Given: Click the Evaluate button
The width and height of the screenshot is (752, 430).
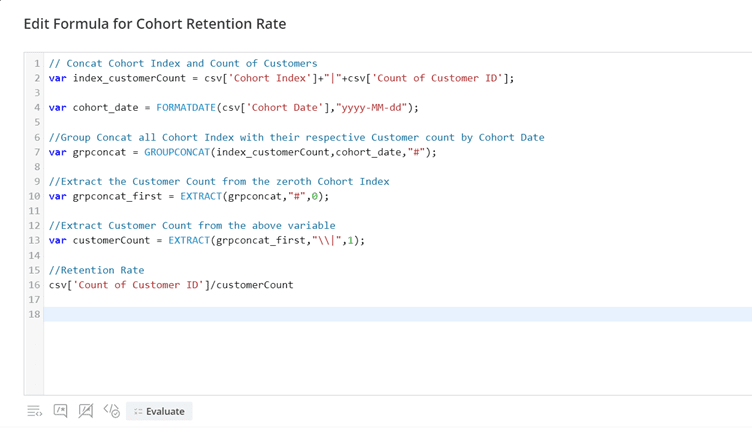Looking at the screenshot, I should (159, 411).
